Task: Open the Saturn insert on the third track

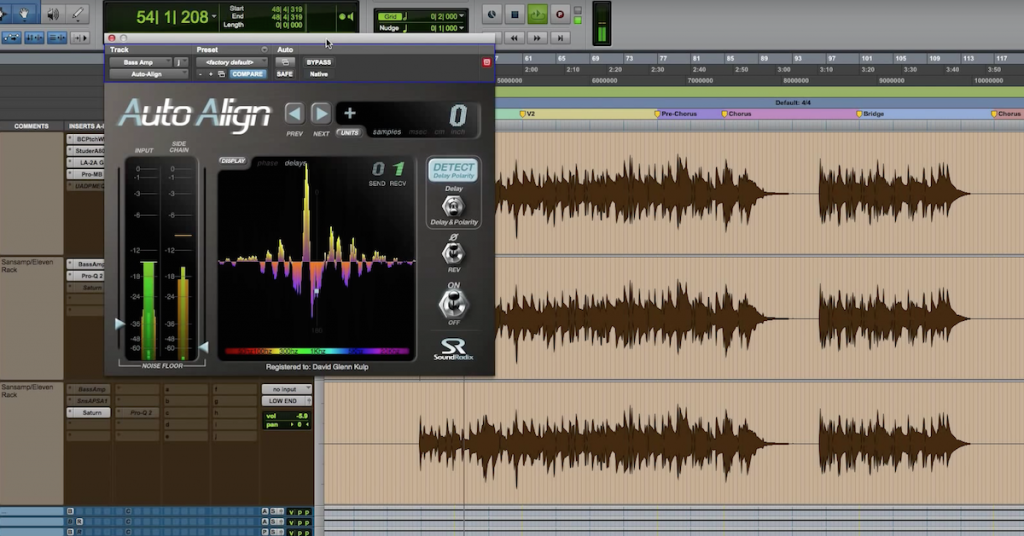Action: coord(88,413)
